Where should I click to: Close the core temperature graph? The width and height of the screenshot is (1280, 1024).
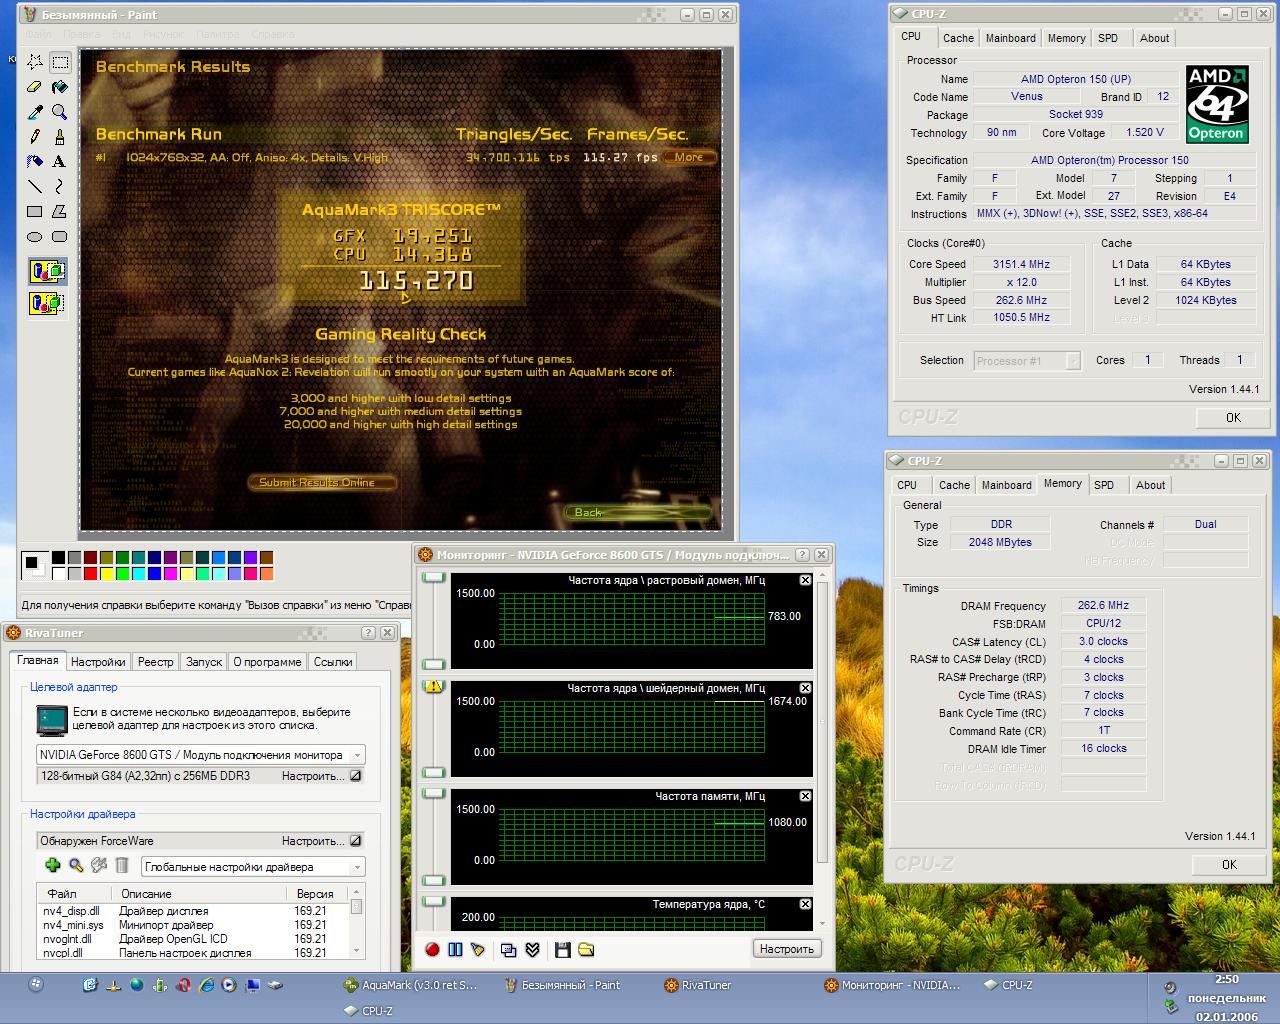click(805, 904)
